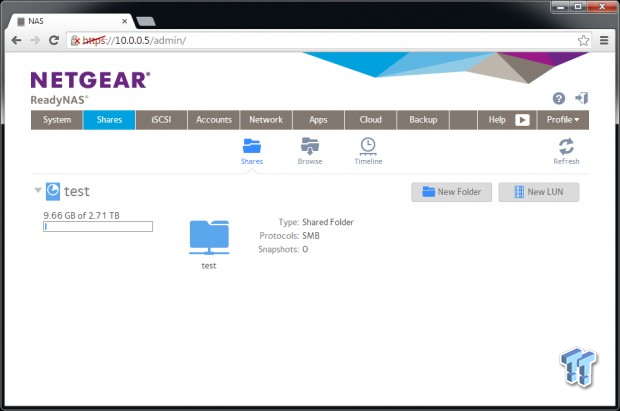This screenshot has height=411, width=620.
Task: Click the ReadyNAS product name text
Action: pos(59,100)
